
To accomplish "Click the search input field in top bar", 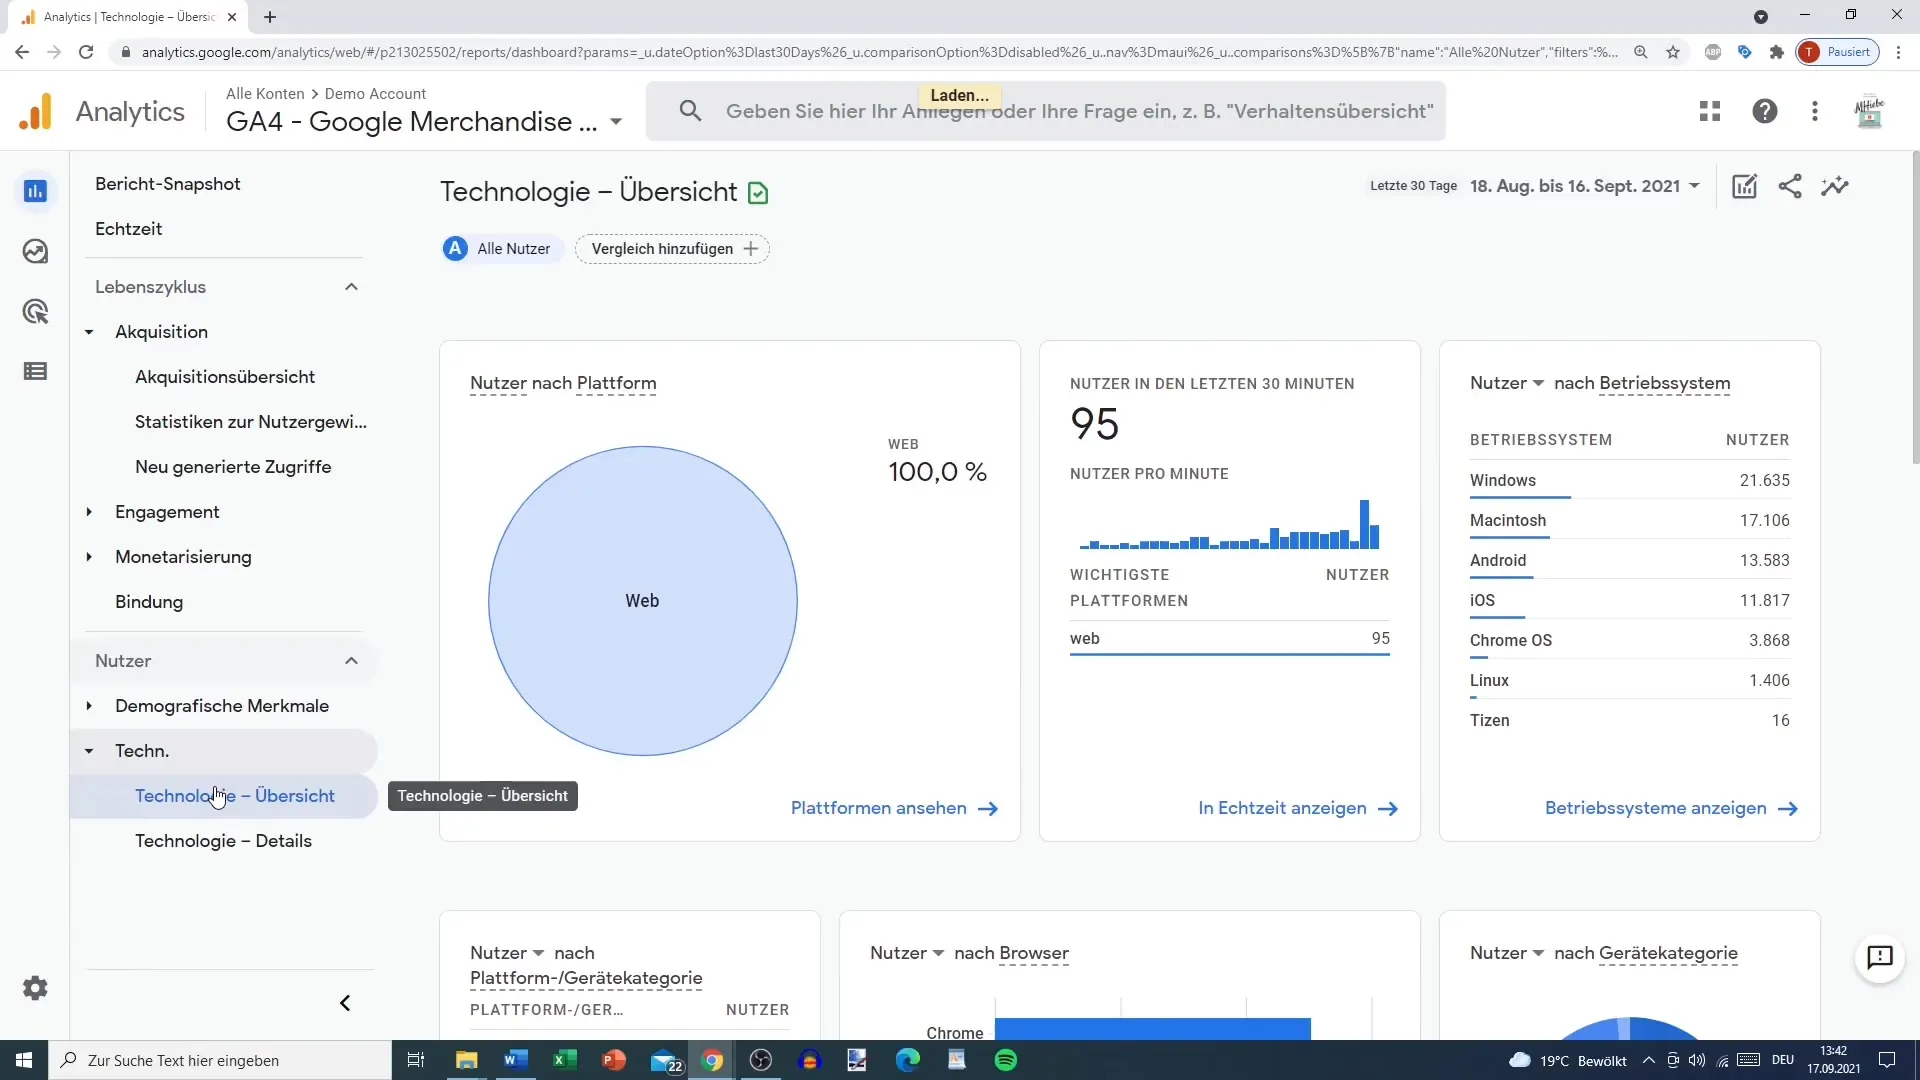I will click(1044, 111).
